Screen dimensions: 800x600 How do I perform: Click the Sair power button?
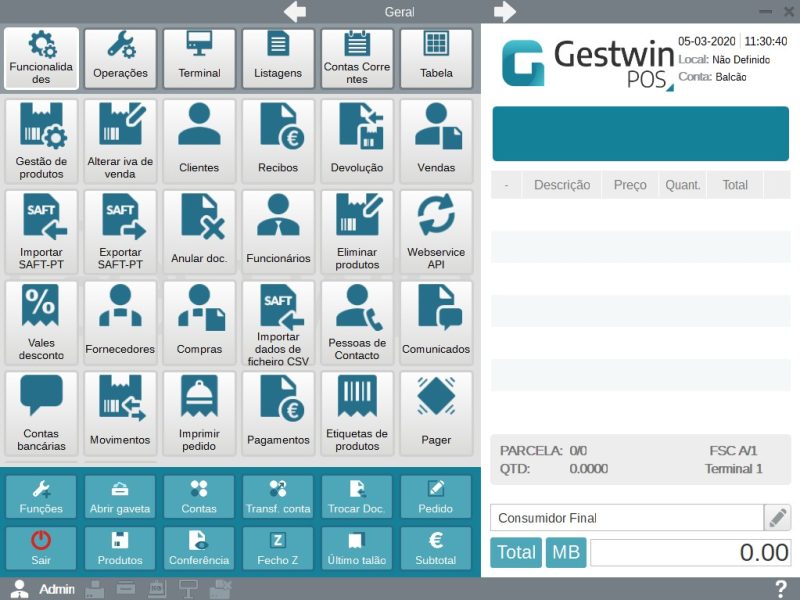[41, 549]
